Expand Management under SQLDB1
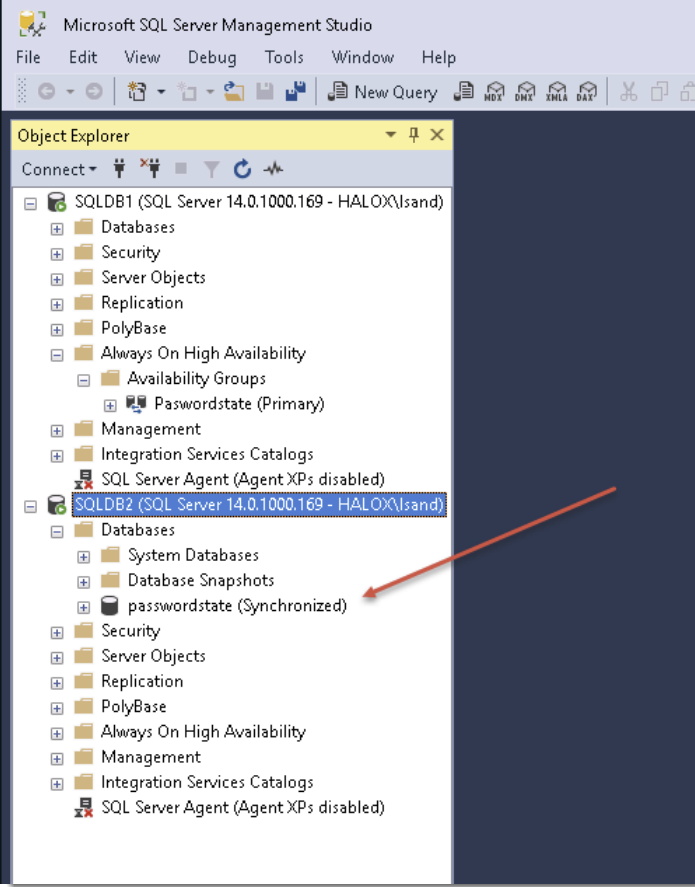Screen dimensions: 695x887 tap(57, 430)
